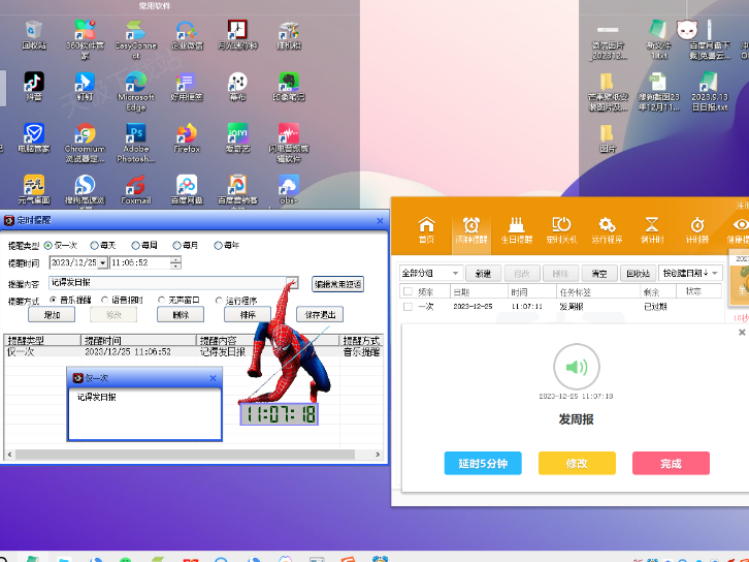This screenshot has height=562, width=749.
Task: Launch Firefox from the desktop
Action: pos(187,138)
